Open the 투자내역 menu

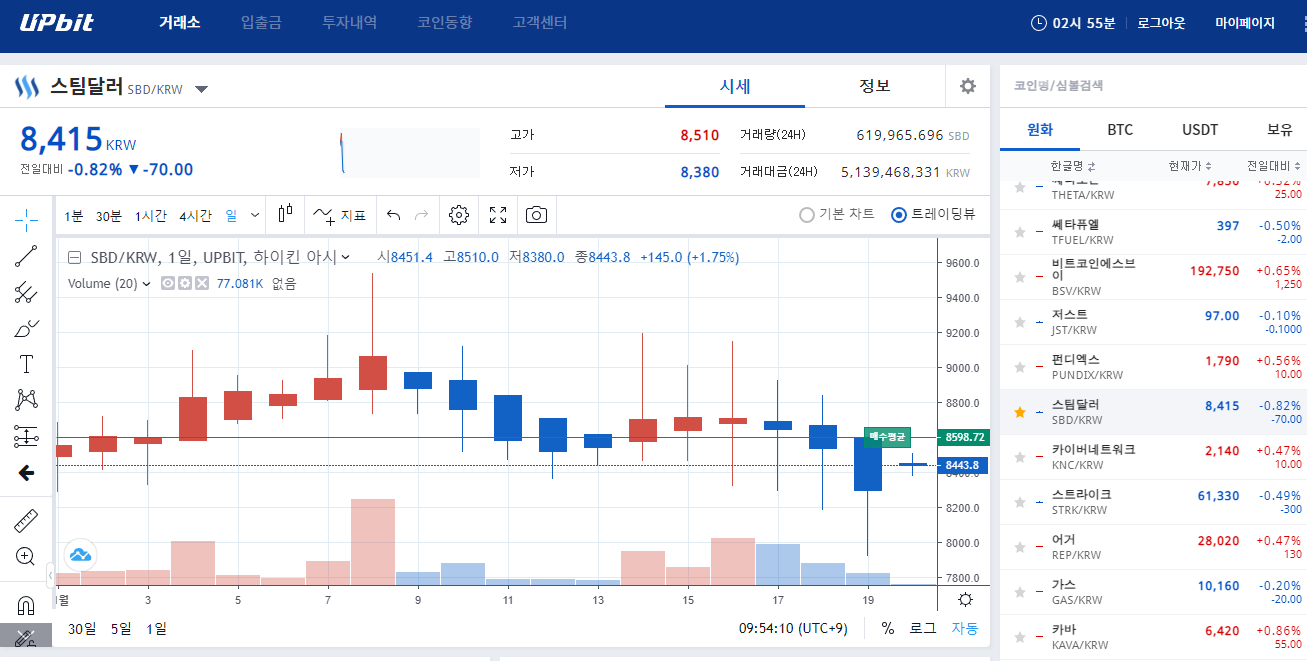(350, 23)
